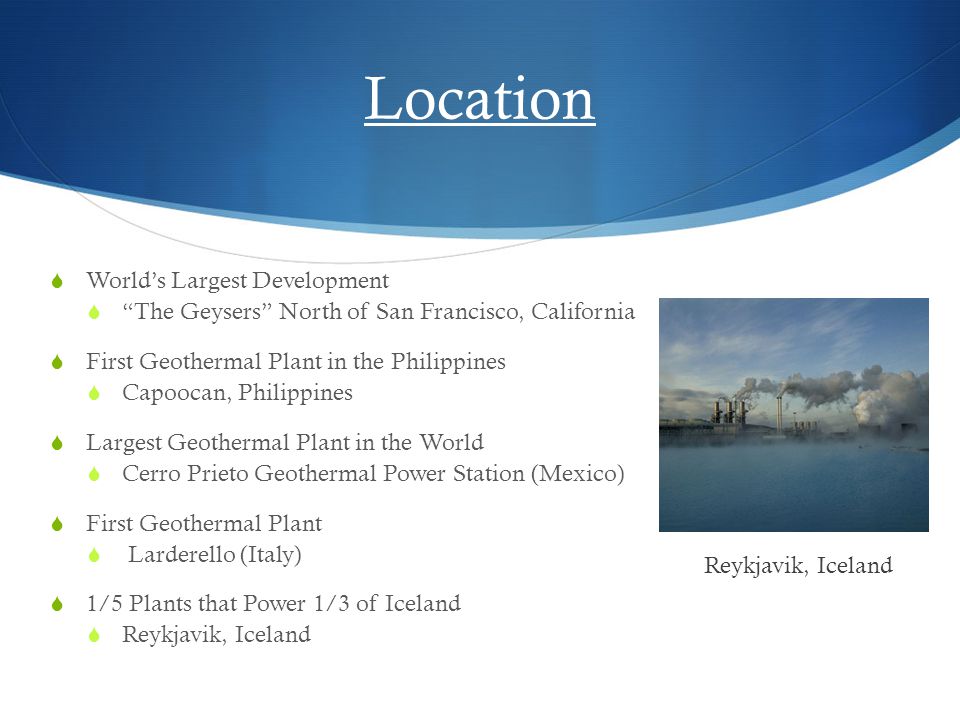This screenshot has width=960, height=720.
Task: Click the underlined "Location" slide title
Action: coord(479,99)
